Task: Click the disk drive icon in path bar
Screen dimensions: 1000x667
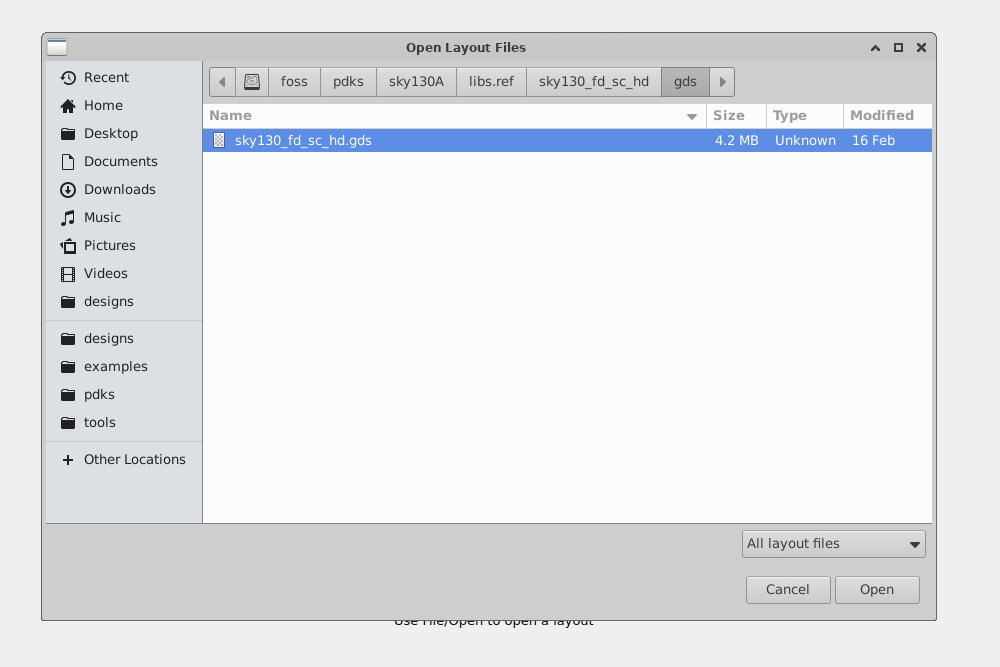Action: click(251, 81)
